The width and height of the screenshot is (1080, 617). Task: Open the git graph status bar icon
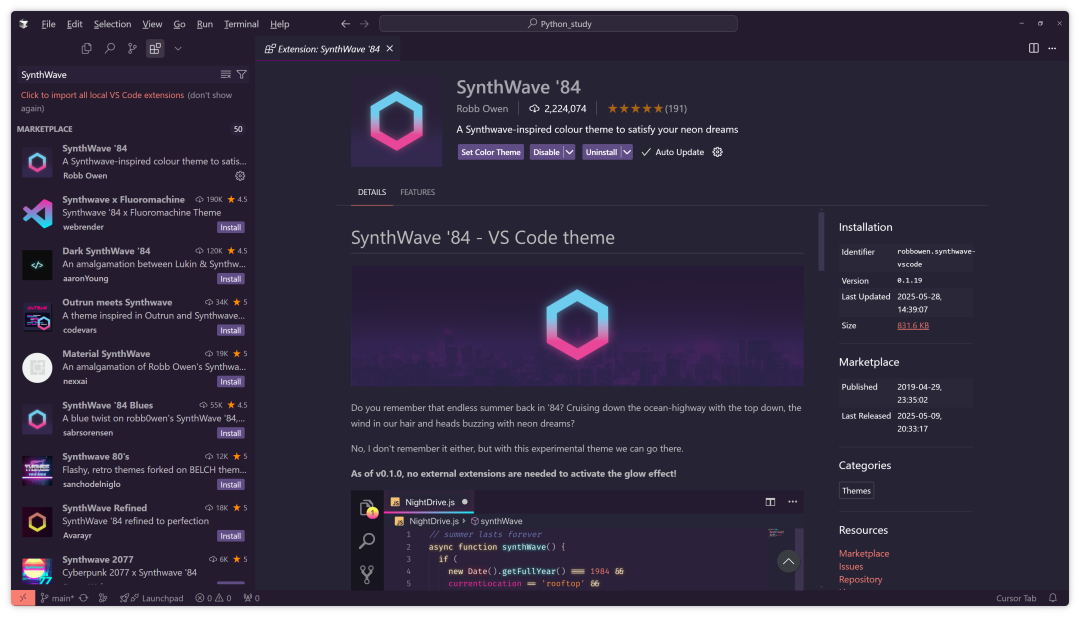[x=103, y=598]
